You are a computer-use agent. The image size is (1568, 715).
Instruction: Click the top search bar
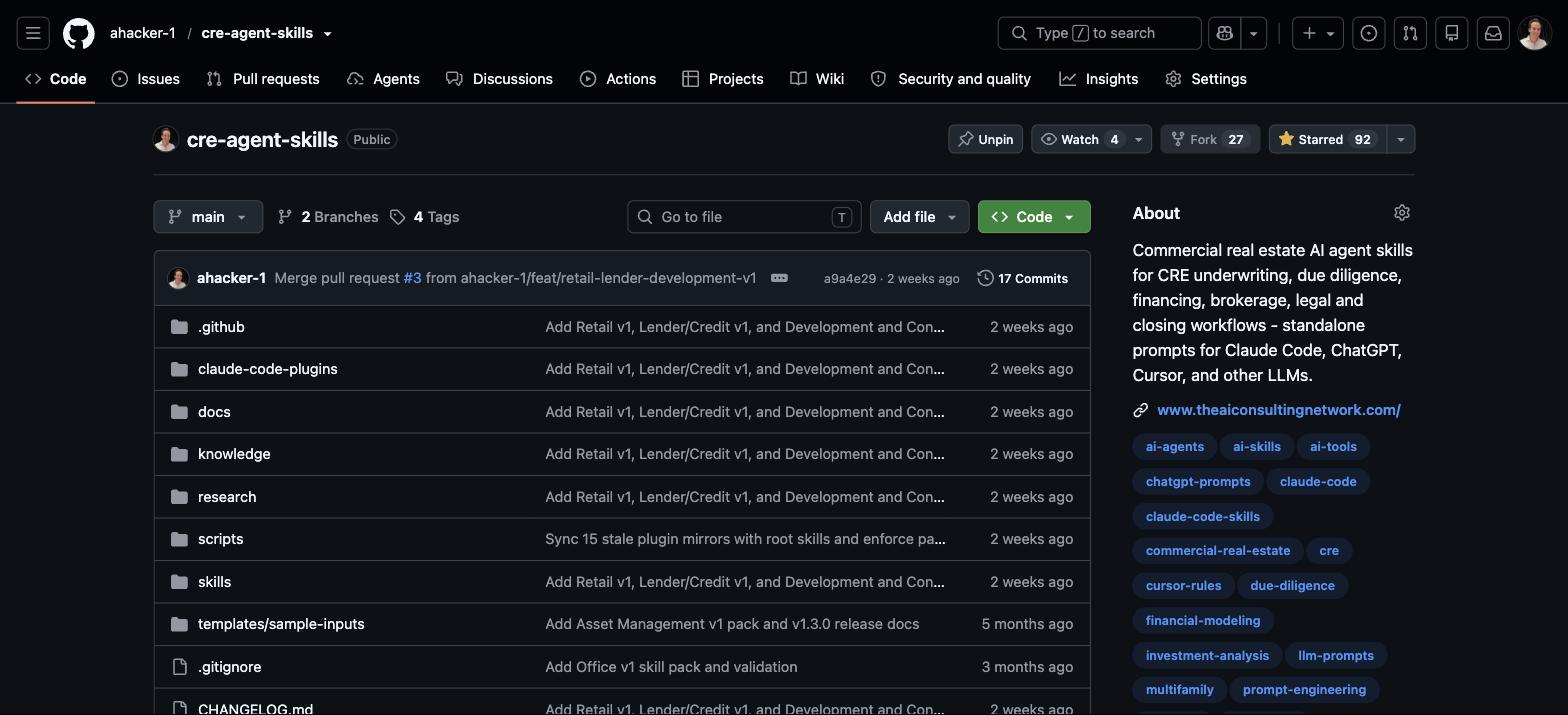pyautogui.click(x=1100, y=33)
